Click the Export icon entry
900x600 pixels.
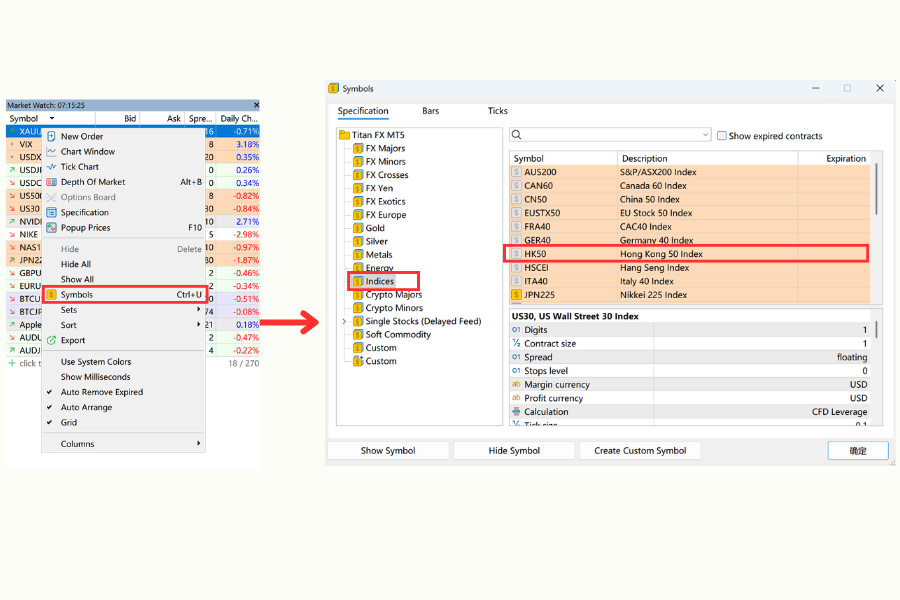coord(52,340)
